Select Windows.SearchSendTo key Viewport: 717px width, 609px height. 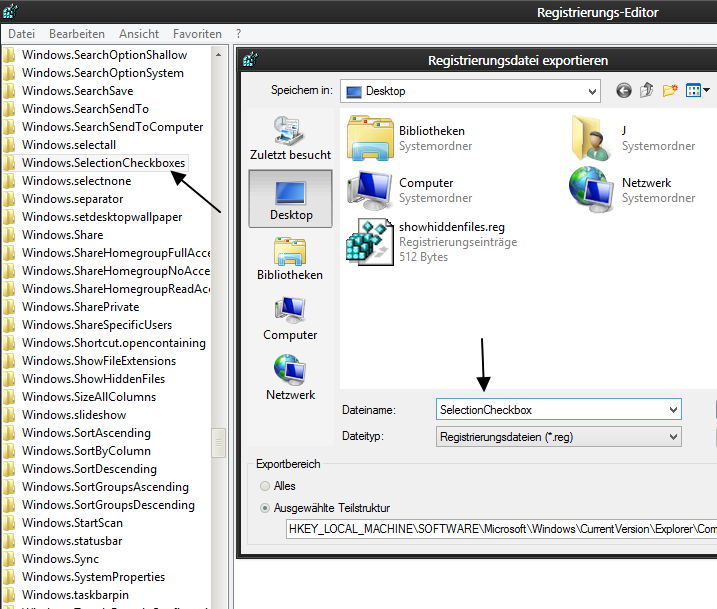tap(86, 109)
